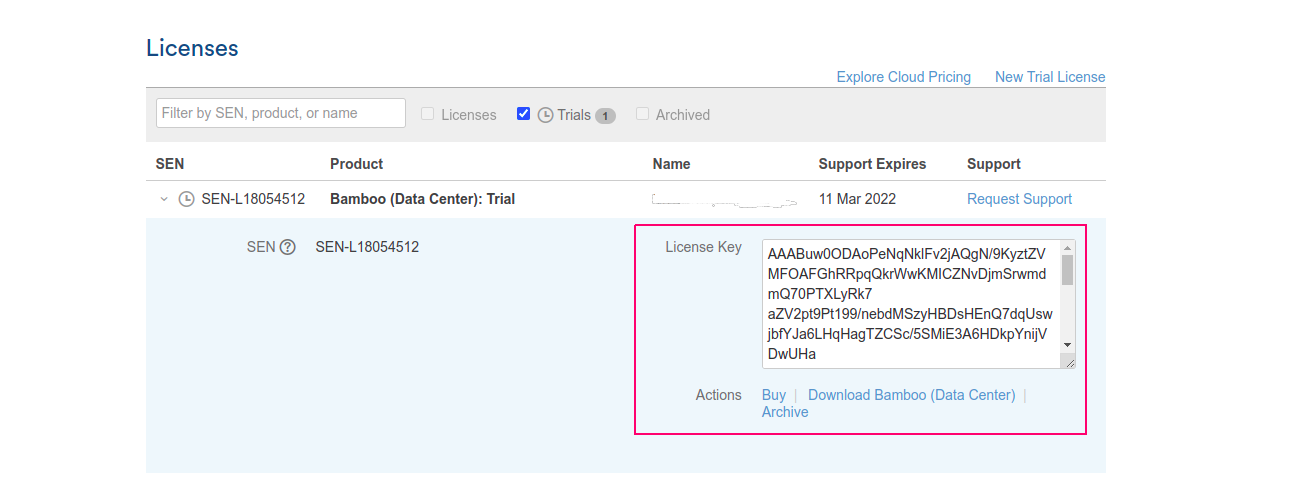Open the New Trial License link
The image size is (1314, 498).
pos(1050,77)
